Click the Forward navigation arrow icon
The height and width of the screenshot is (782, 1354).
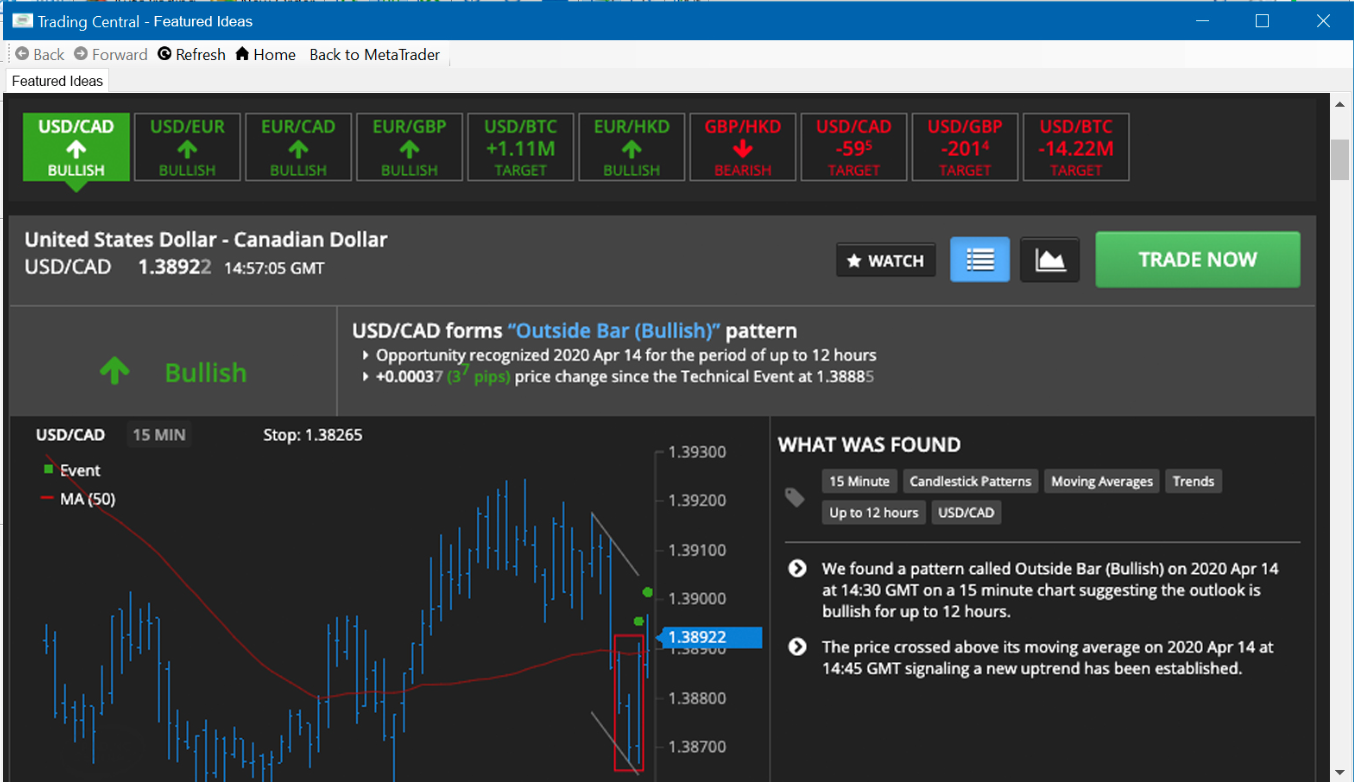pos(81,54)
